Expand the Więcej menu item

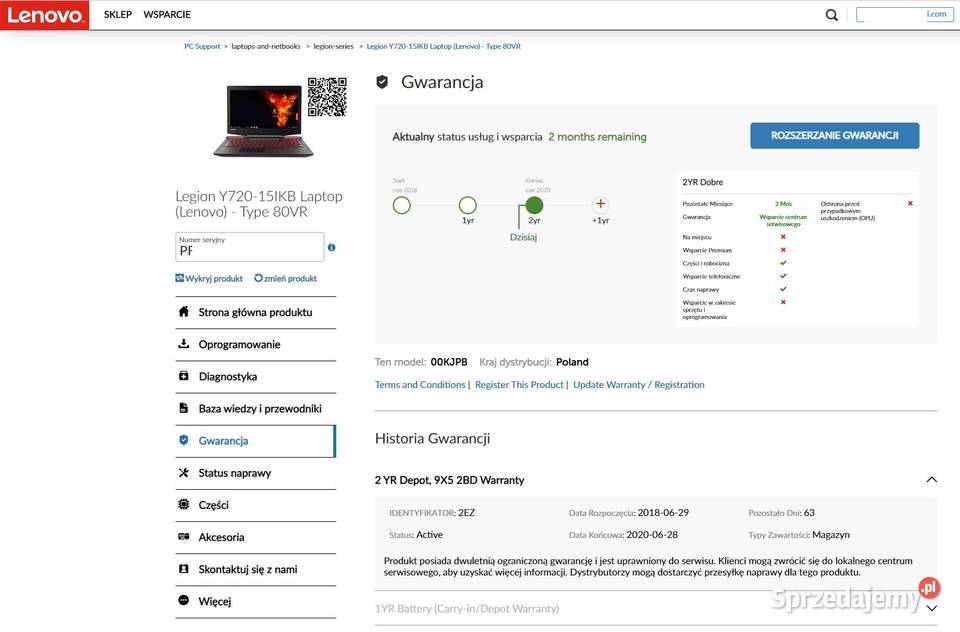tap(256, 601)
